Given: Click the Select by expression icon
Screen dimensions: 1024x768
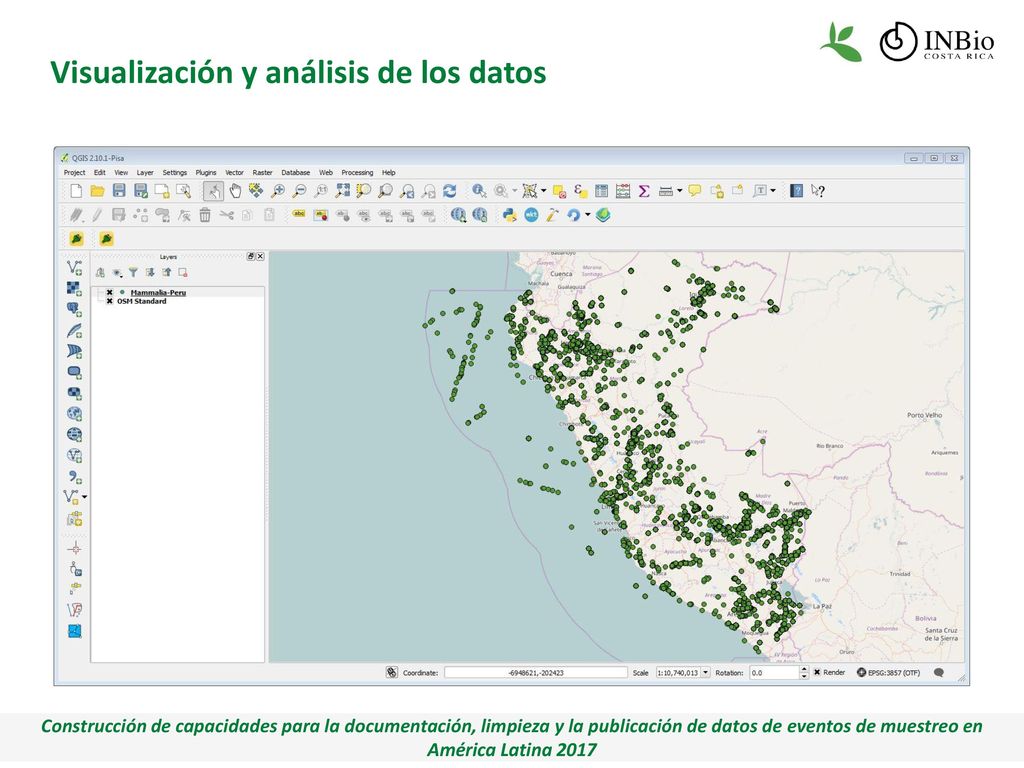Looking at the screenshot, I should (580, 191).
